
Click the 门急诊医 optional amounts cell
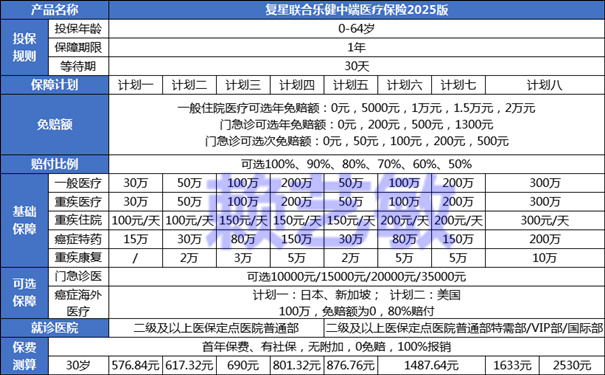point(356,277)
